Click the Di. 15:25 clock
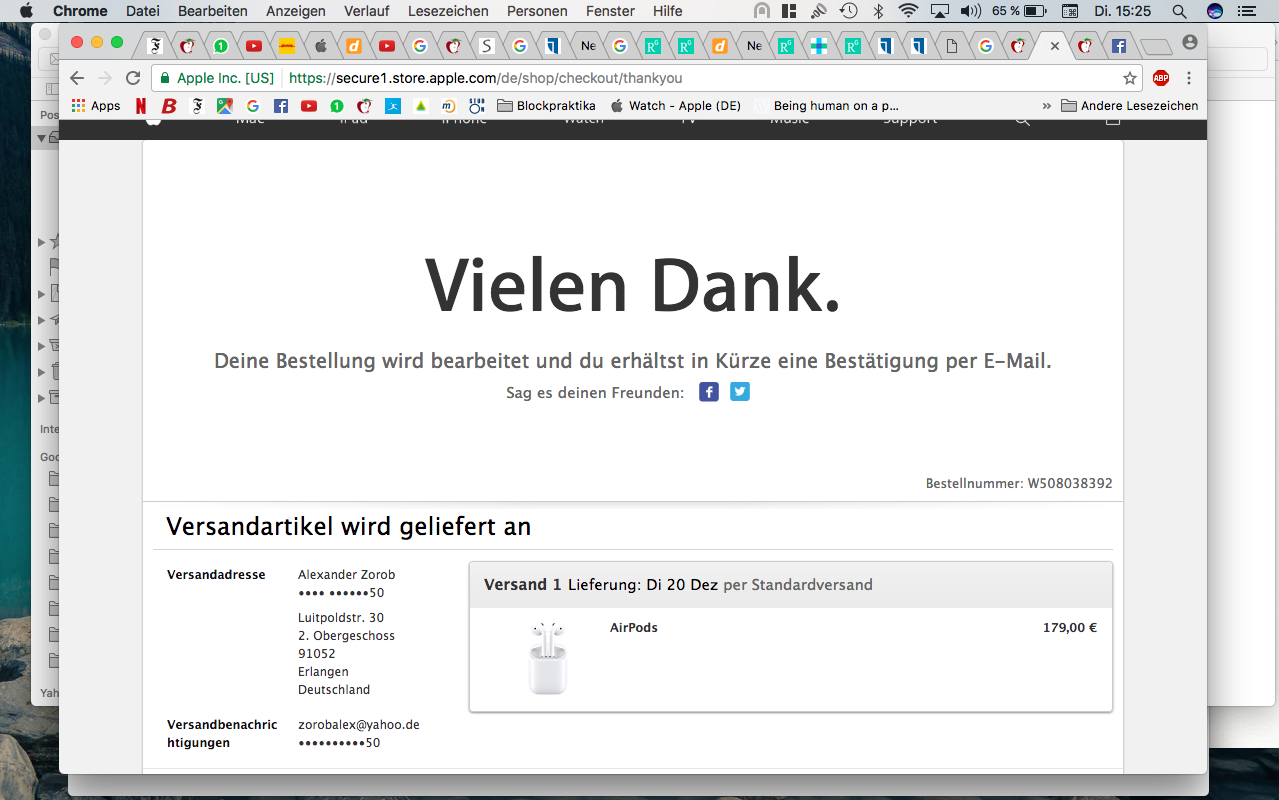 pos(1121,11)
